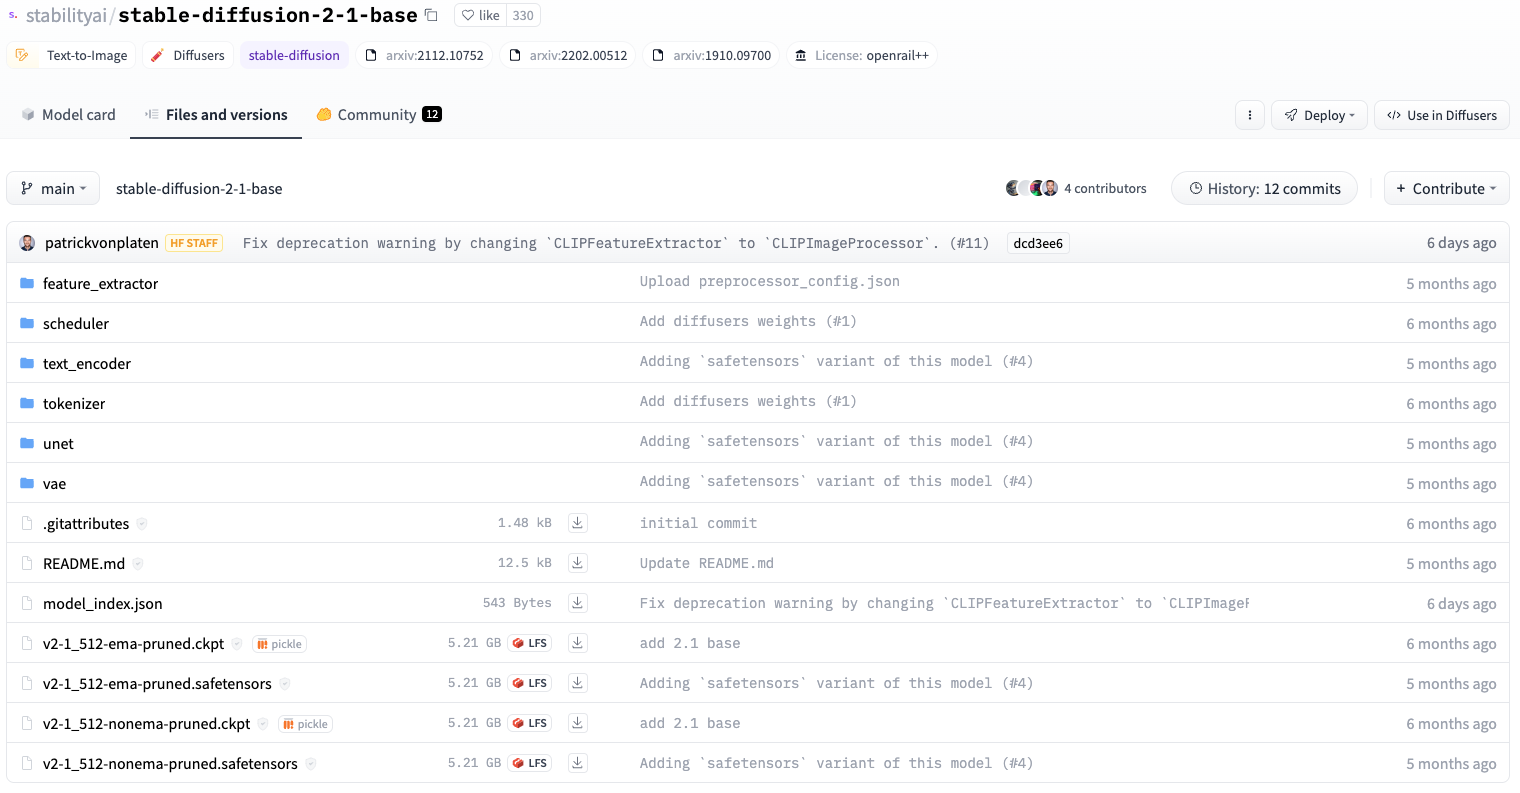The height and width of the screenshot is (793, 1520).
Task: Open the text_encoder folder
Action: [87, 363]
